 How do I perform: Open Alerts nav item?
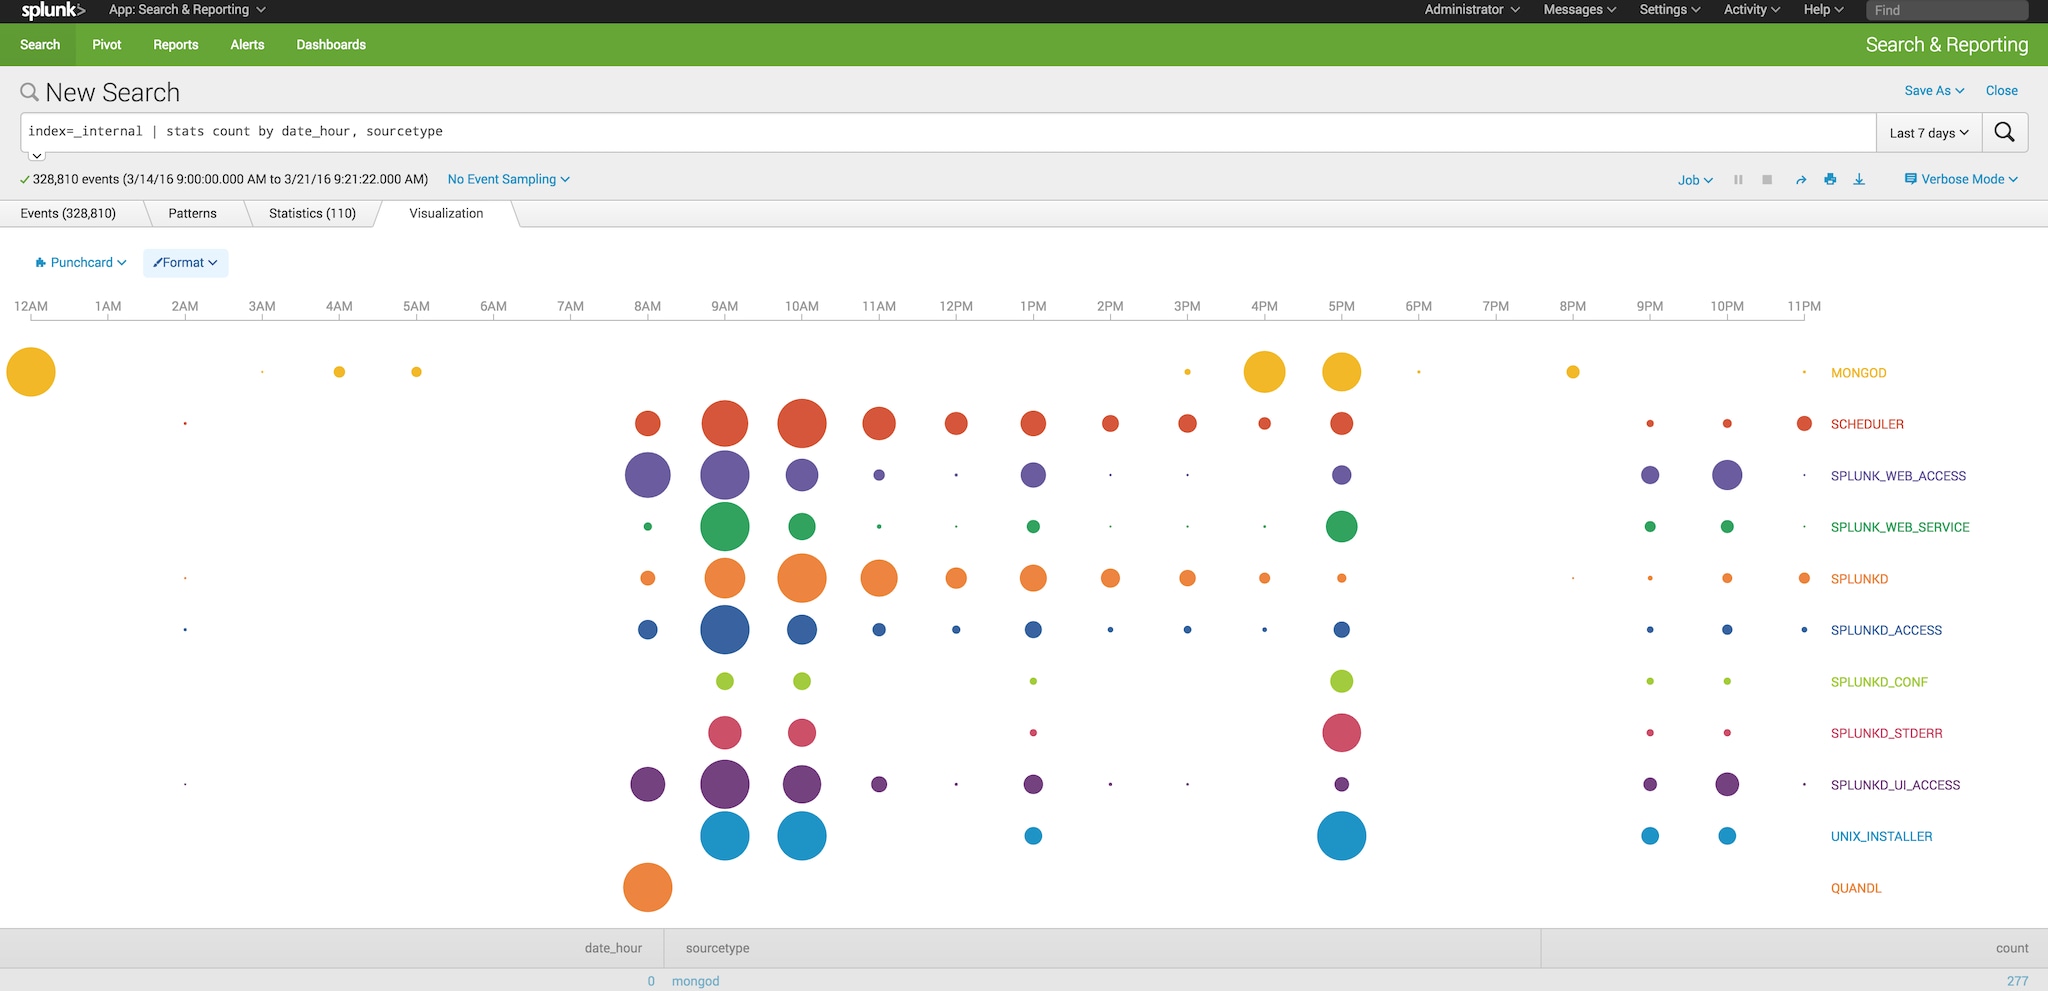click(247, 45)
